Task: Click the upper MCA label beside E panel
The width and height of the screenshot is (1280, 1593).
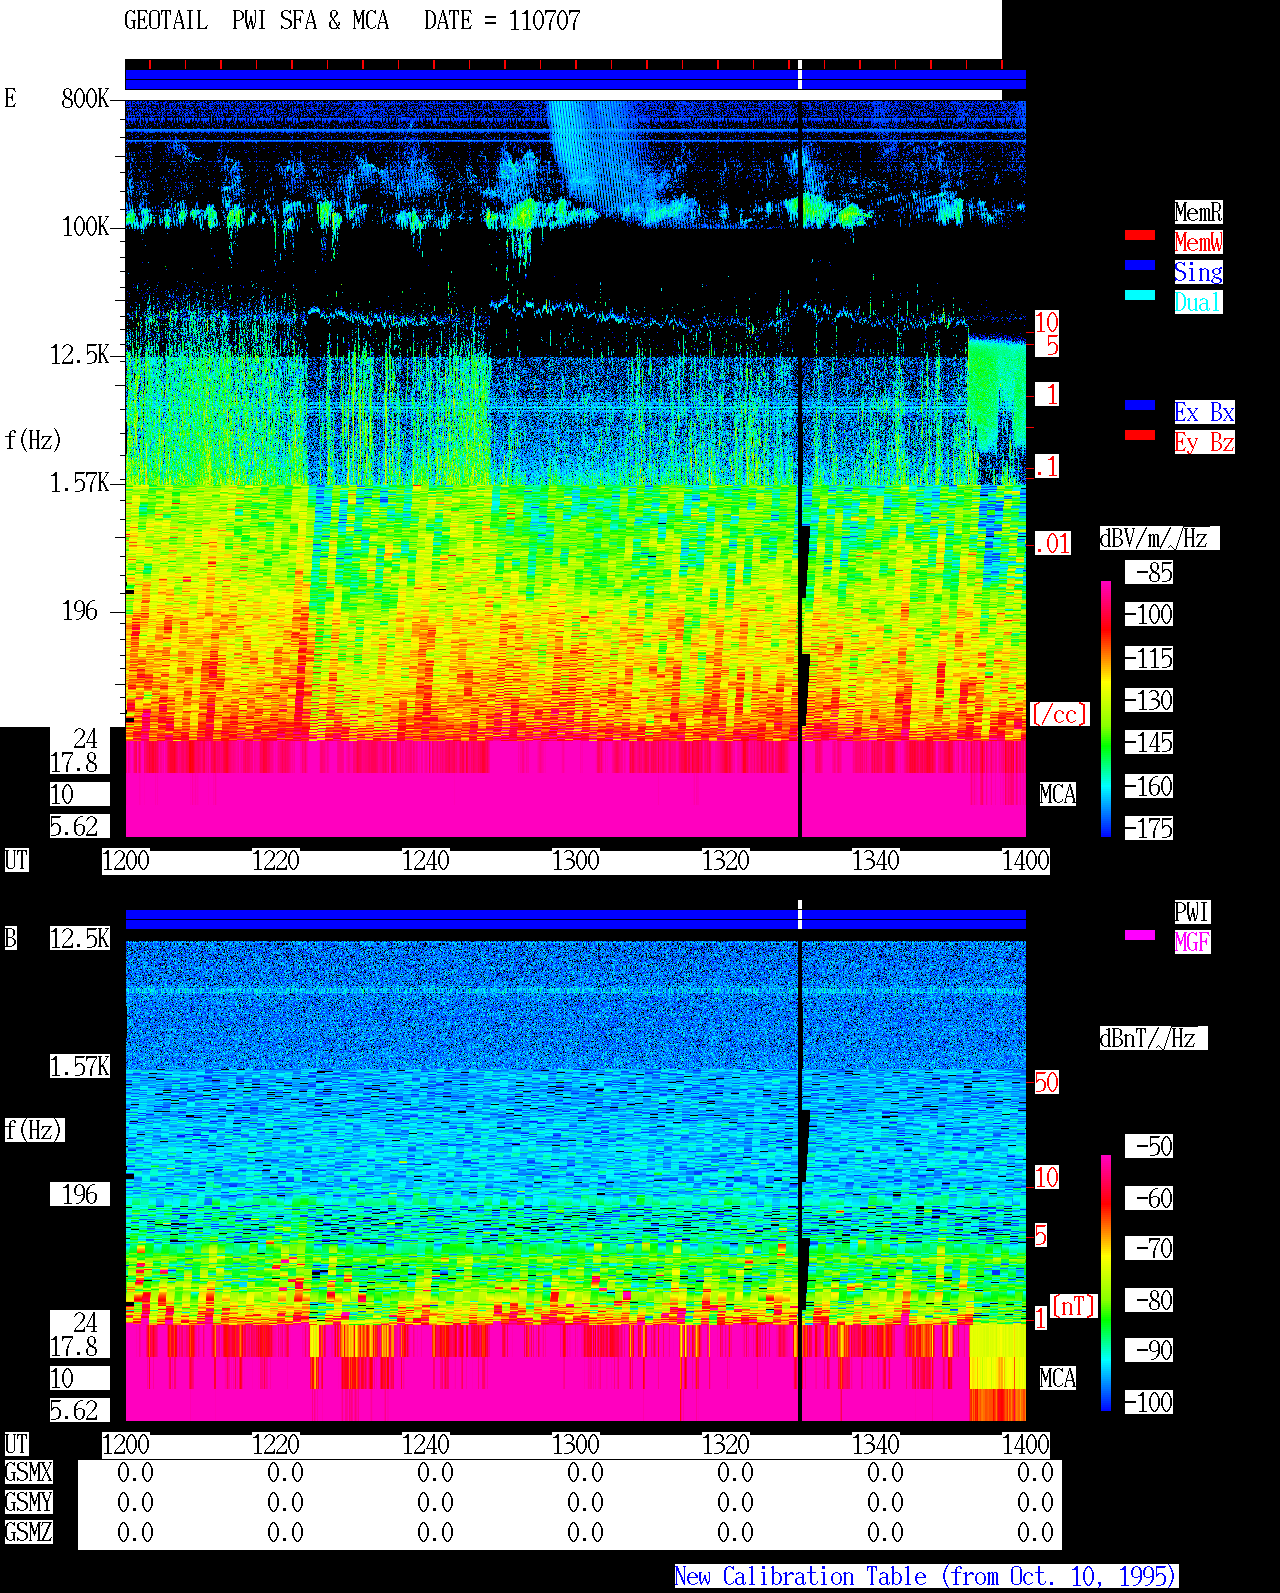Action: [1058, 795]
